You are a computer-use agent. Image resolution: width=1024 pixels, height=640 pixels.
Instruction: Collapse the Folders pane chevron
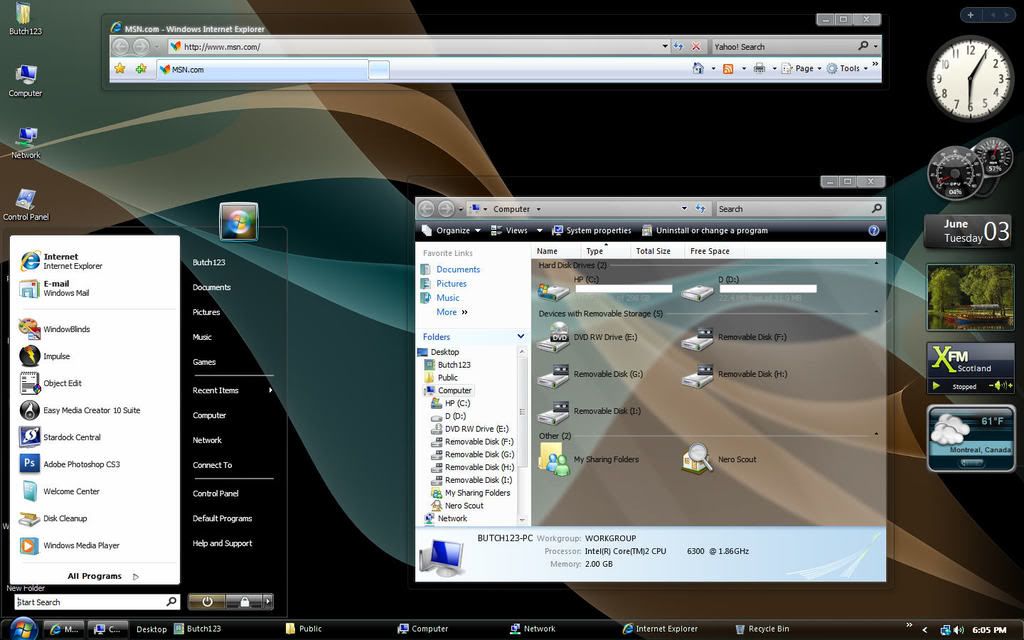[x=520, y=336]
